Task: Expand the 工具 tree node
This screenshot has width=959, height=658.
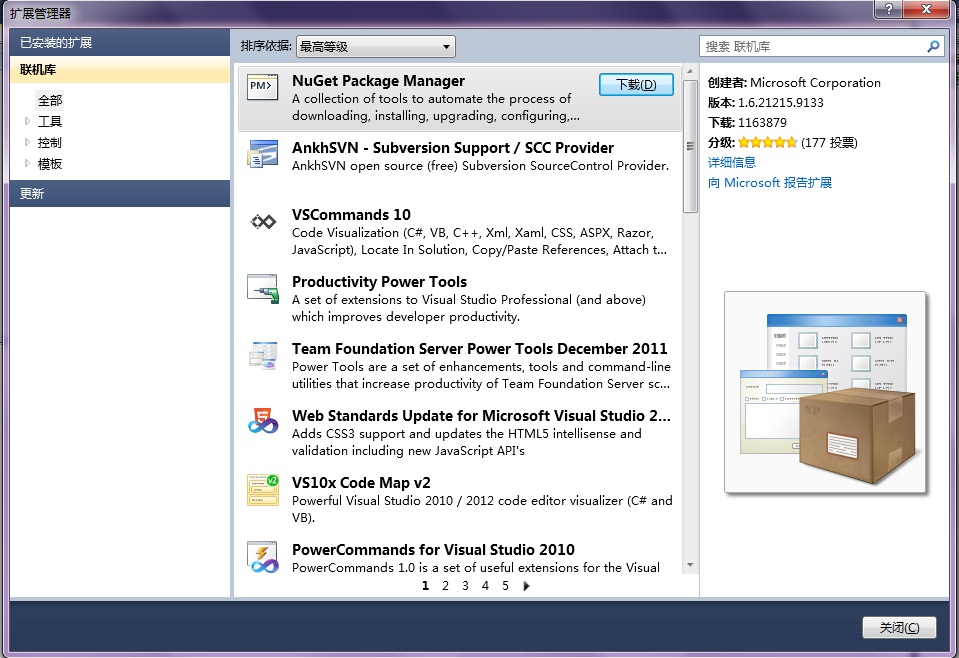Action: pyautogui.click(x=28, y=121)
